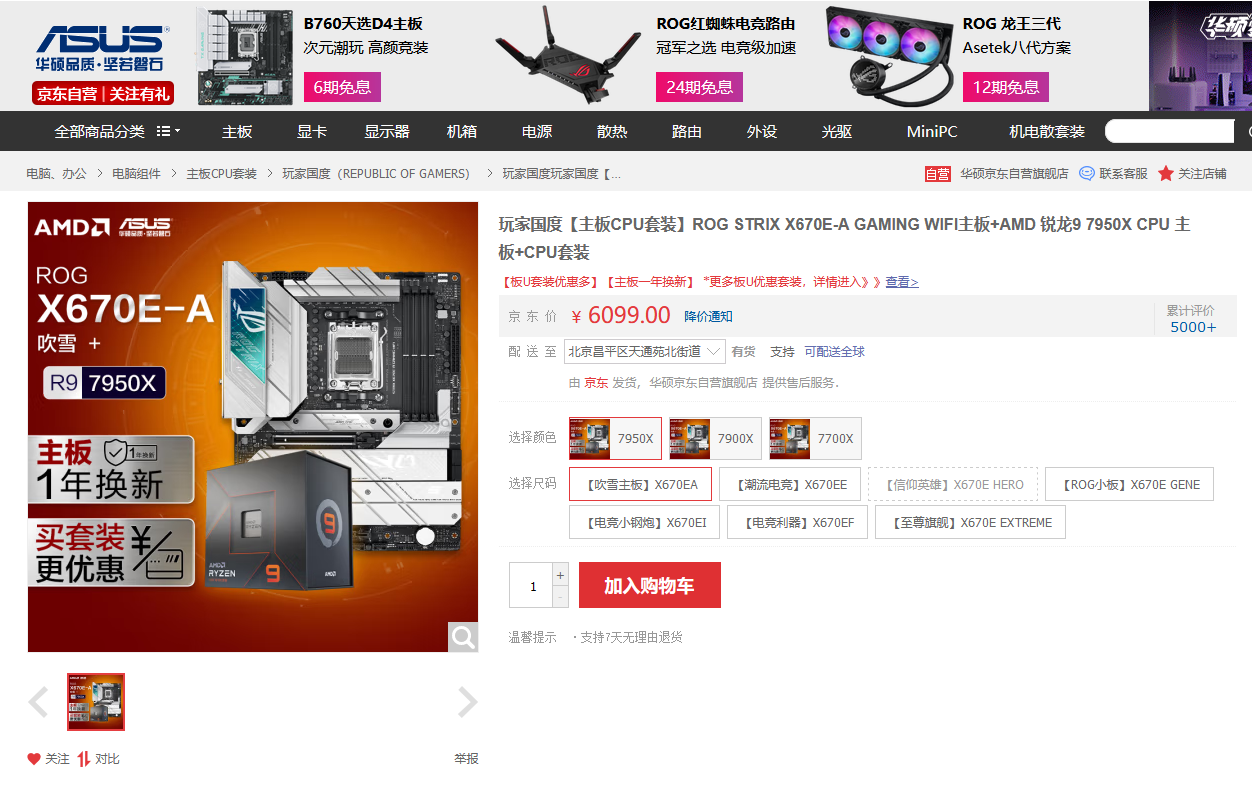
Task: Increase quantity with the plus stepper
Action: pyautogui.click(x=560, y=575)
